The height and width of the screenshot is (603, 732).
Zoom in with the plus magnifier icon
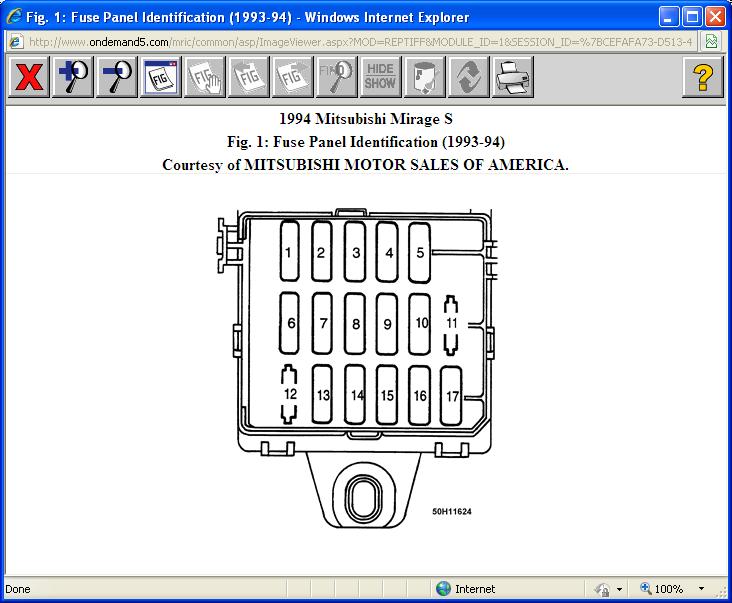click(x=73, y=77)
